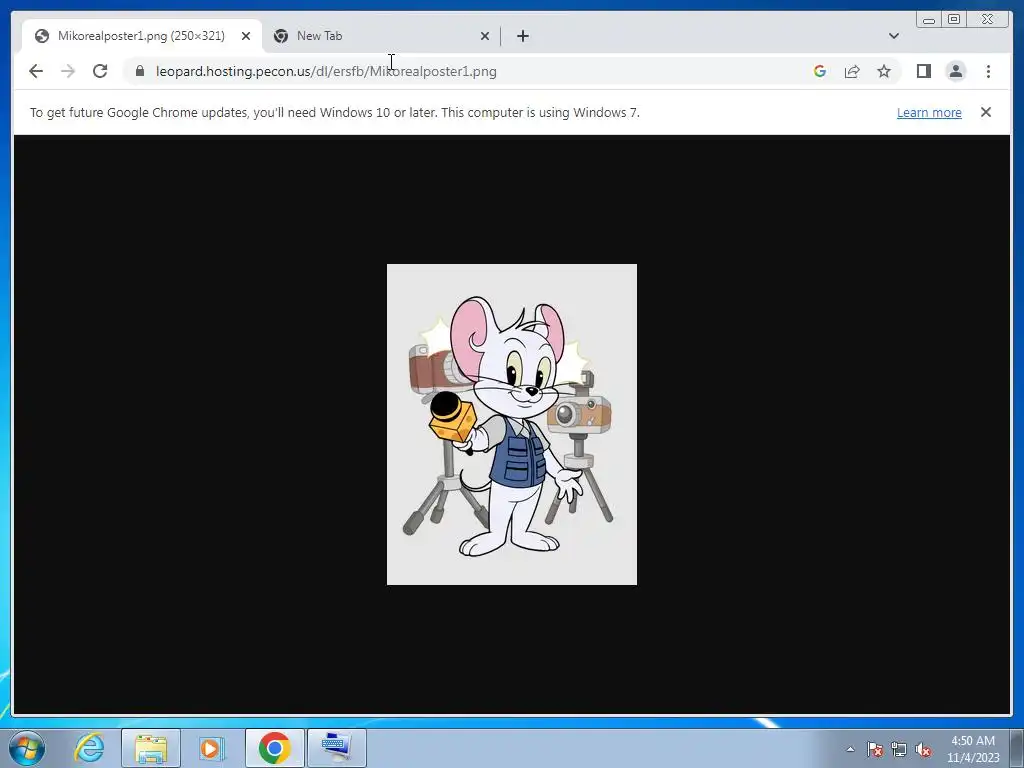
Task: Restore down the Chrome window
Action: click(x=953, y=20)
